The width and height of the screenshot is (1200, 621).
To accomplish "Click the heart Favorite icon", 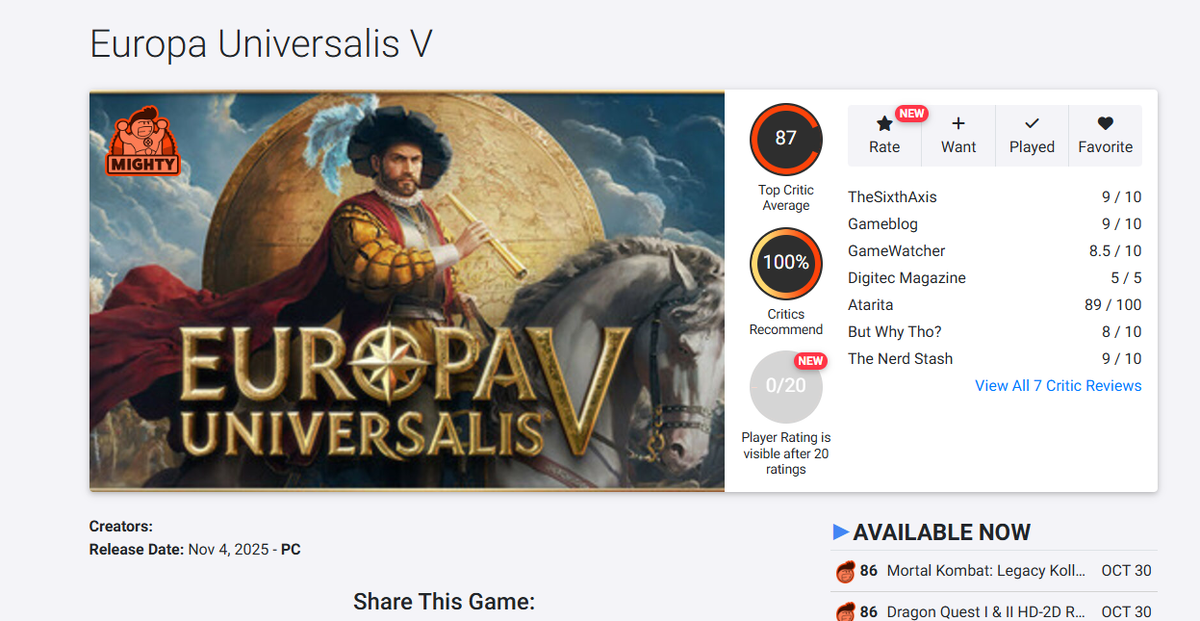I will coord(1105,124).
